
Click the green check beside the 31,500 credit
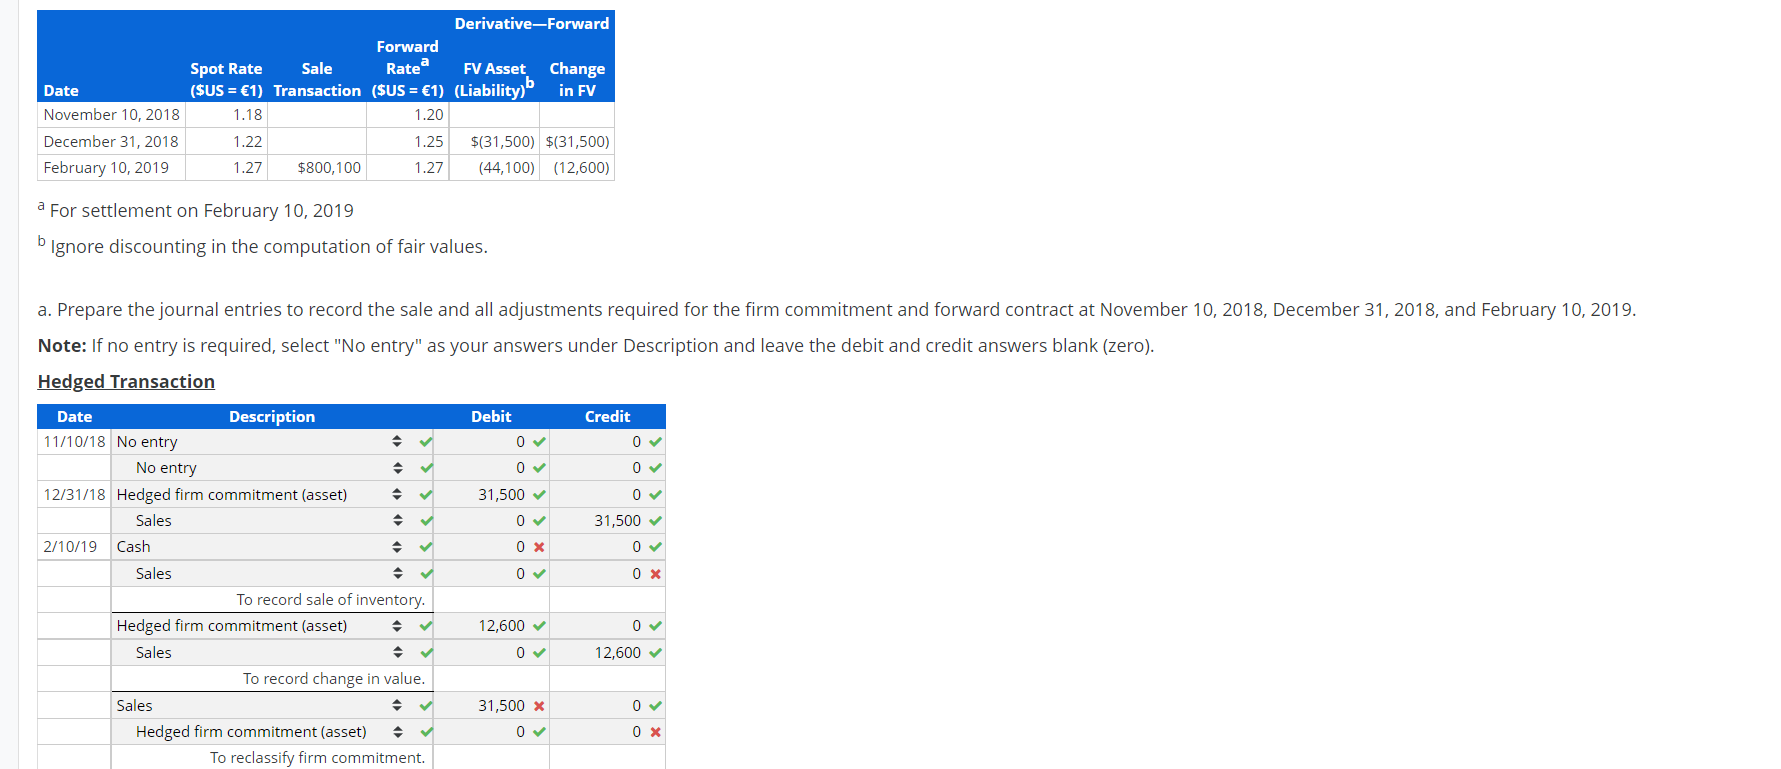pos(656,521)
